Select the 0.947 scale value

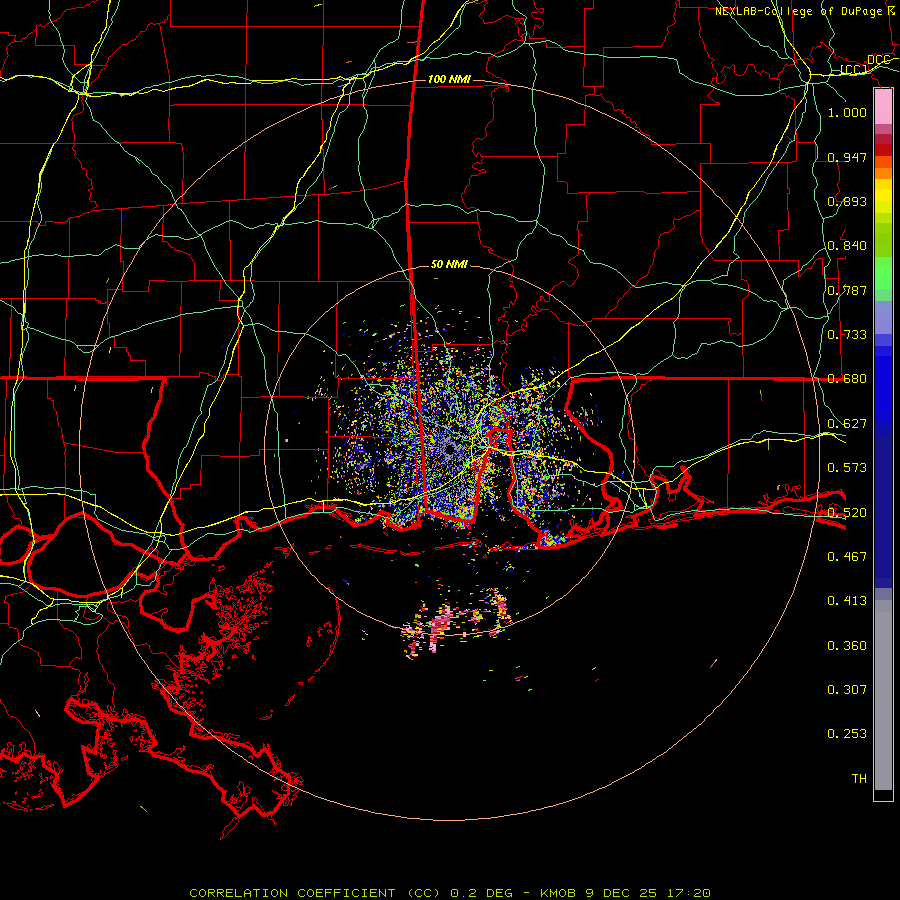pyautogui.click(x=847, y=157)
